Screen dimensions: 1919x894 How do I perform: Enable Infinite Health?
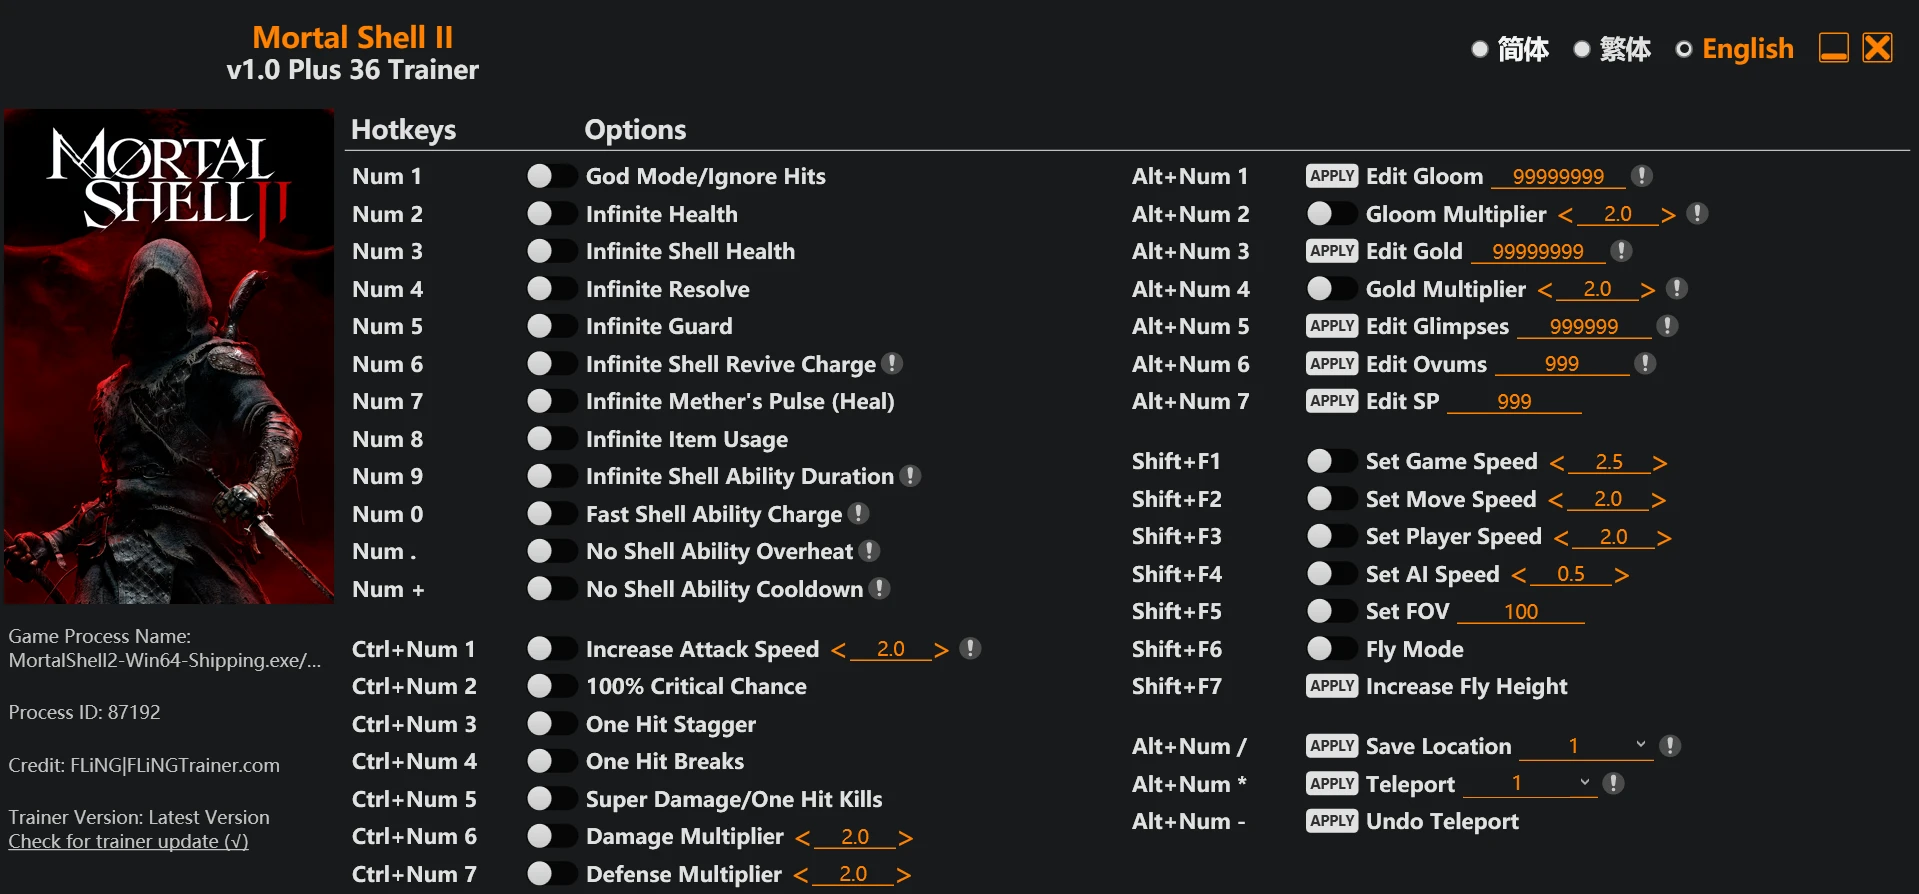551,213
